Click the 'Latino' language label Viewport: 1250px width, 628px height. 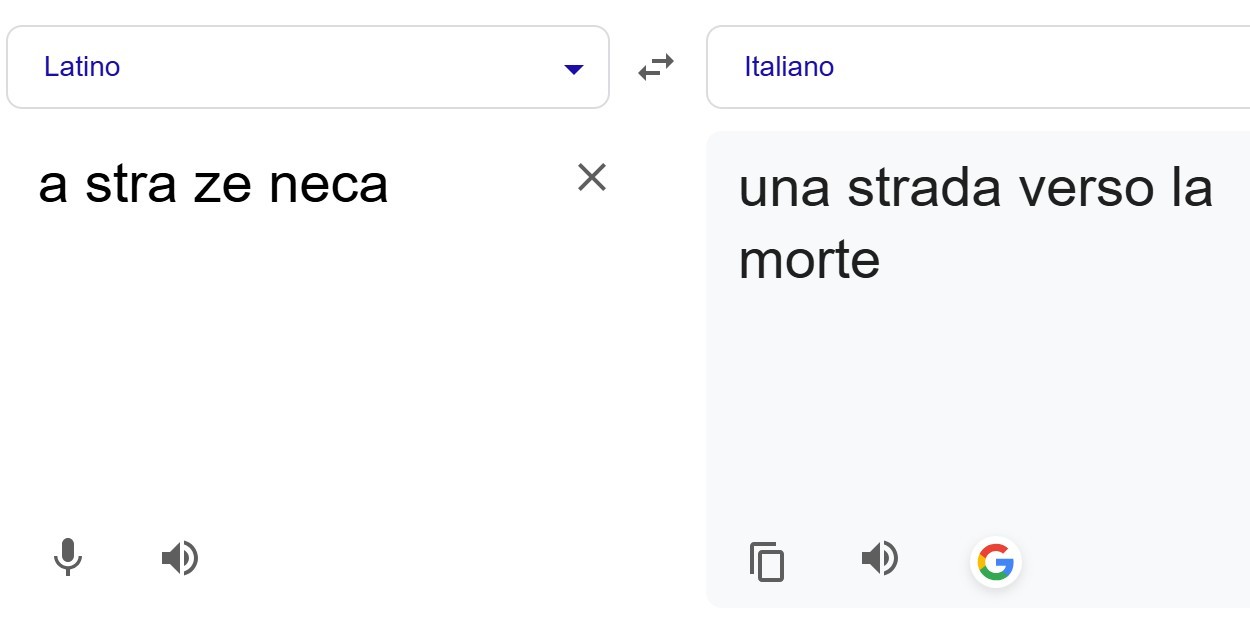coord(82,67)
